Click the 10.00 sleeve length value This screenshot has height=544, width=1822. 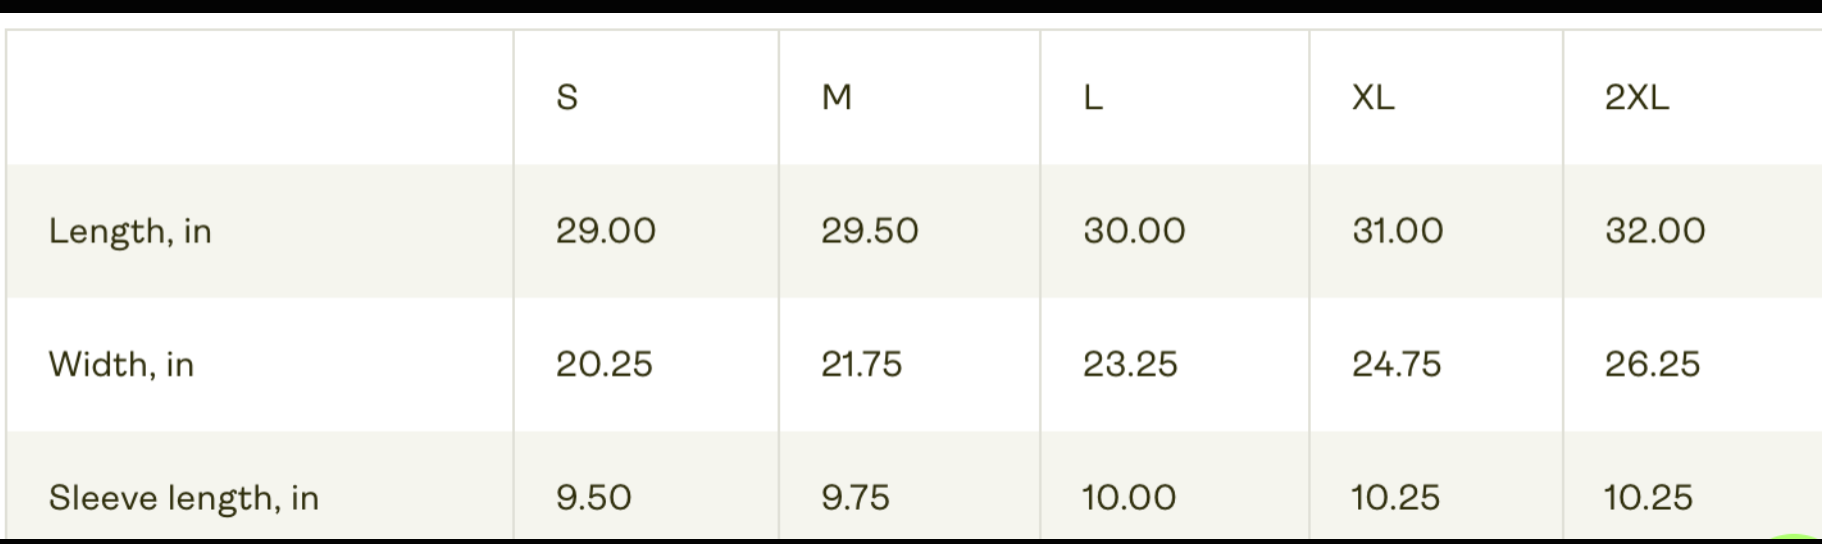[1129, 497]
